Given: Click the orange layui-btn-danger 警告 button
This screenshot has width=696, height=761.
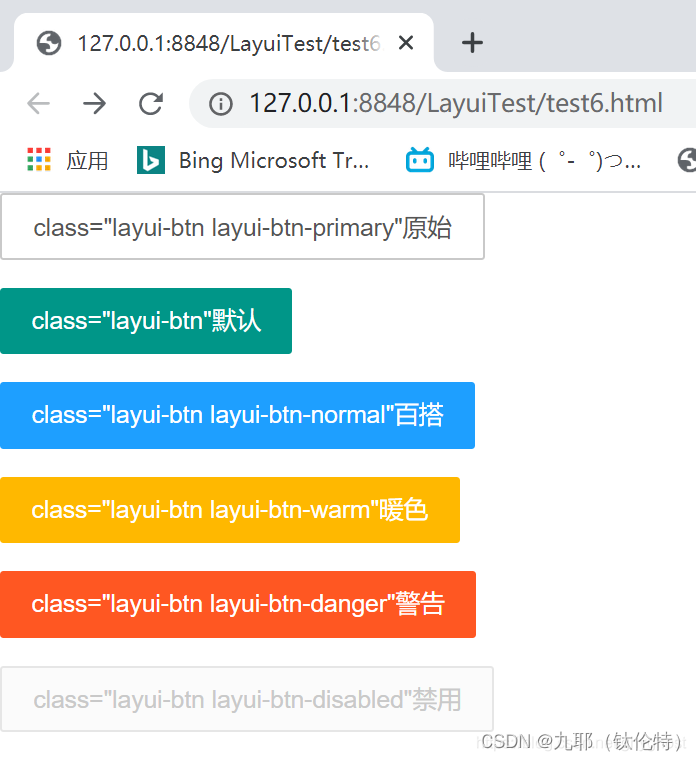Looking at the screenshot, I should click(238, 604).
